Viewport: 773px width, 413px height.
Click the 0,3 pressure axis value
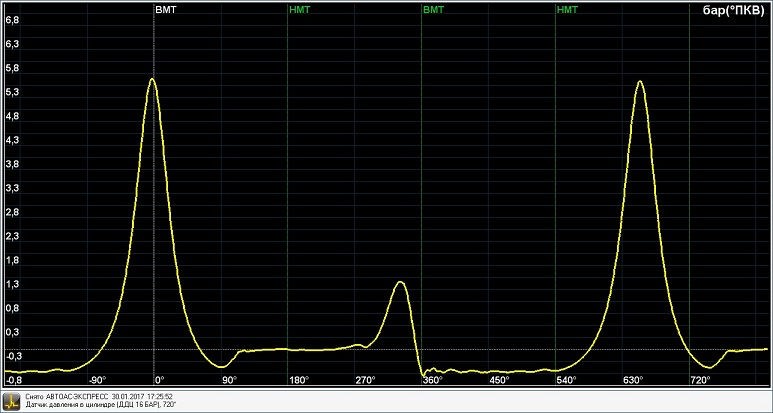pos(12,333)
